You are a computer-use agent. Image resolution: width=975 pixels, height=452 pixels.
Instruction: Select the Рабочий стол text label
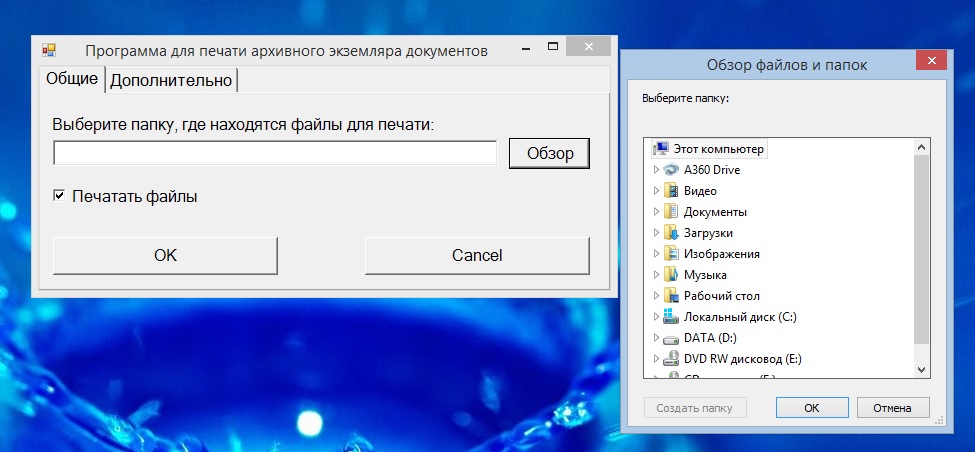pos(721,296)
